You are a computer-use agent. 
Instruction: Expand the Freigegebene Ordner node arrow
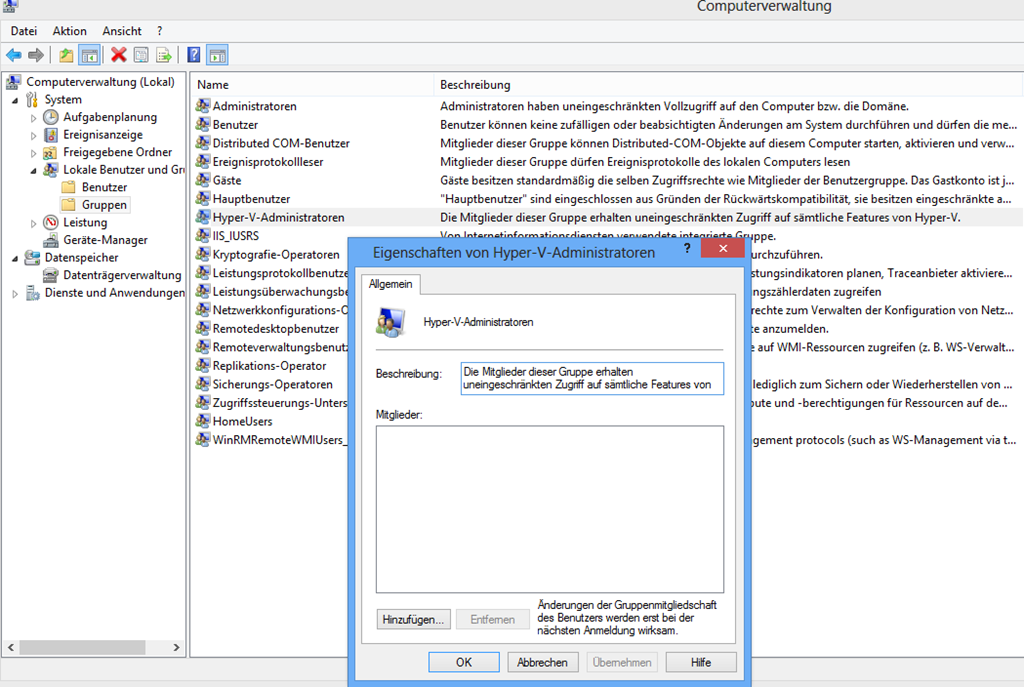click(x=33, y=153)
